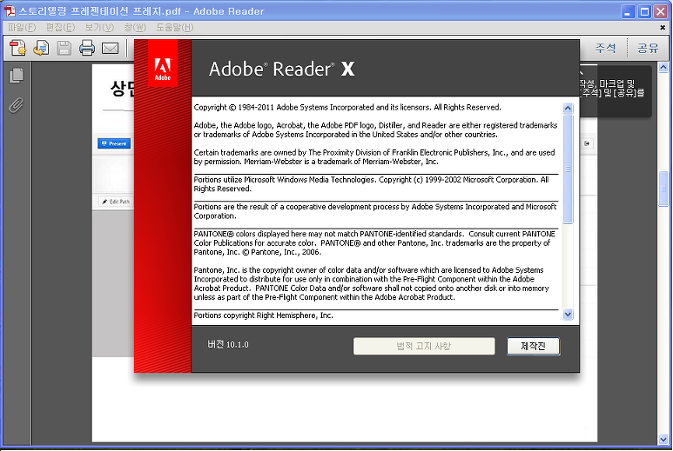This screenshot has height=451, width=673.
Task: Click the save floppy disk icon
Action: click(x=64, y=48)
